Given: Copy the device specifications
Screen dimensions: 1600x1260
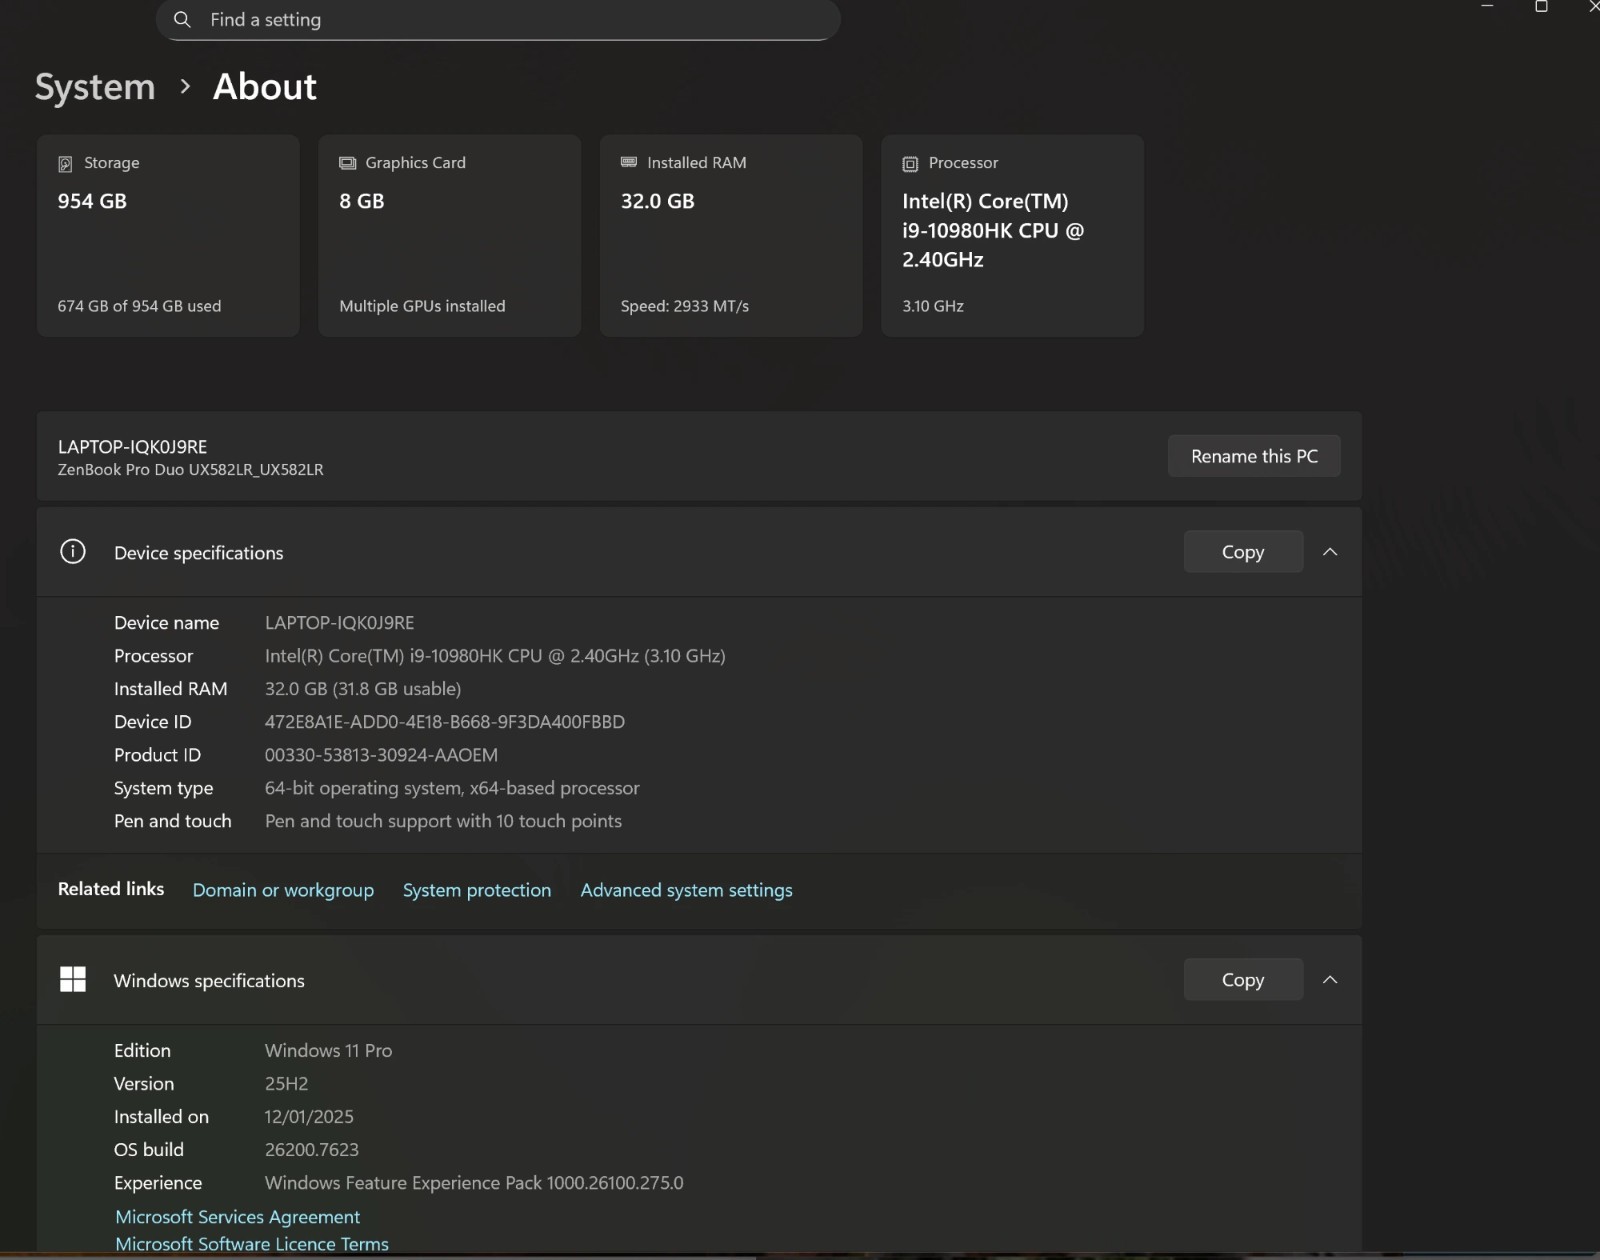Looking at the screenshot, I should pos(1243,552).
